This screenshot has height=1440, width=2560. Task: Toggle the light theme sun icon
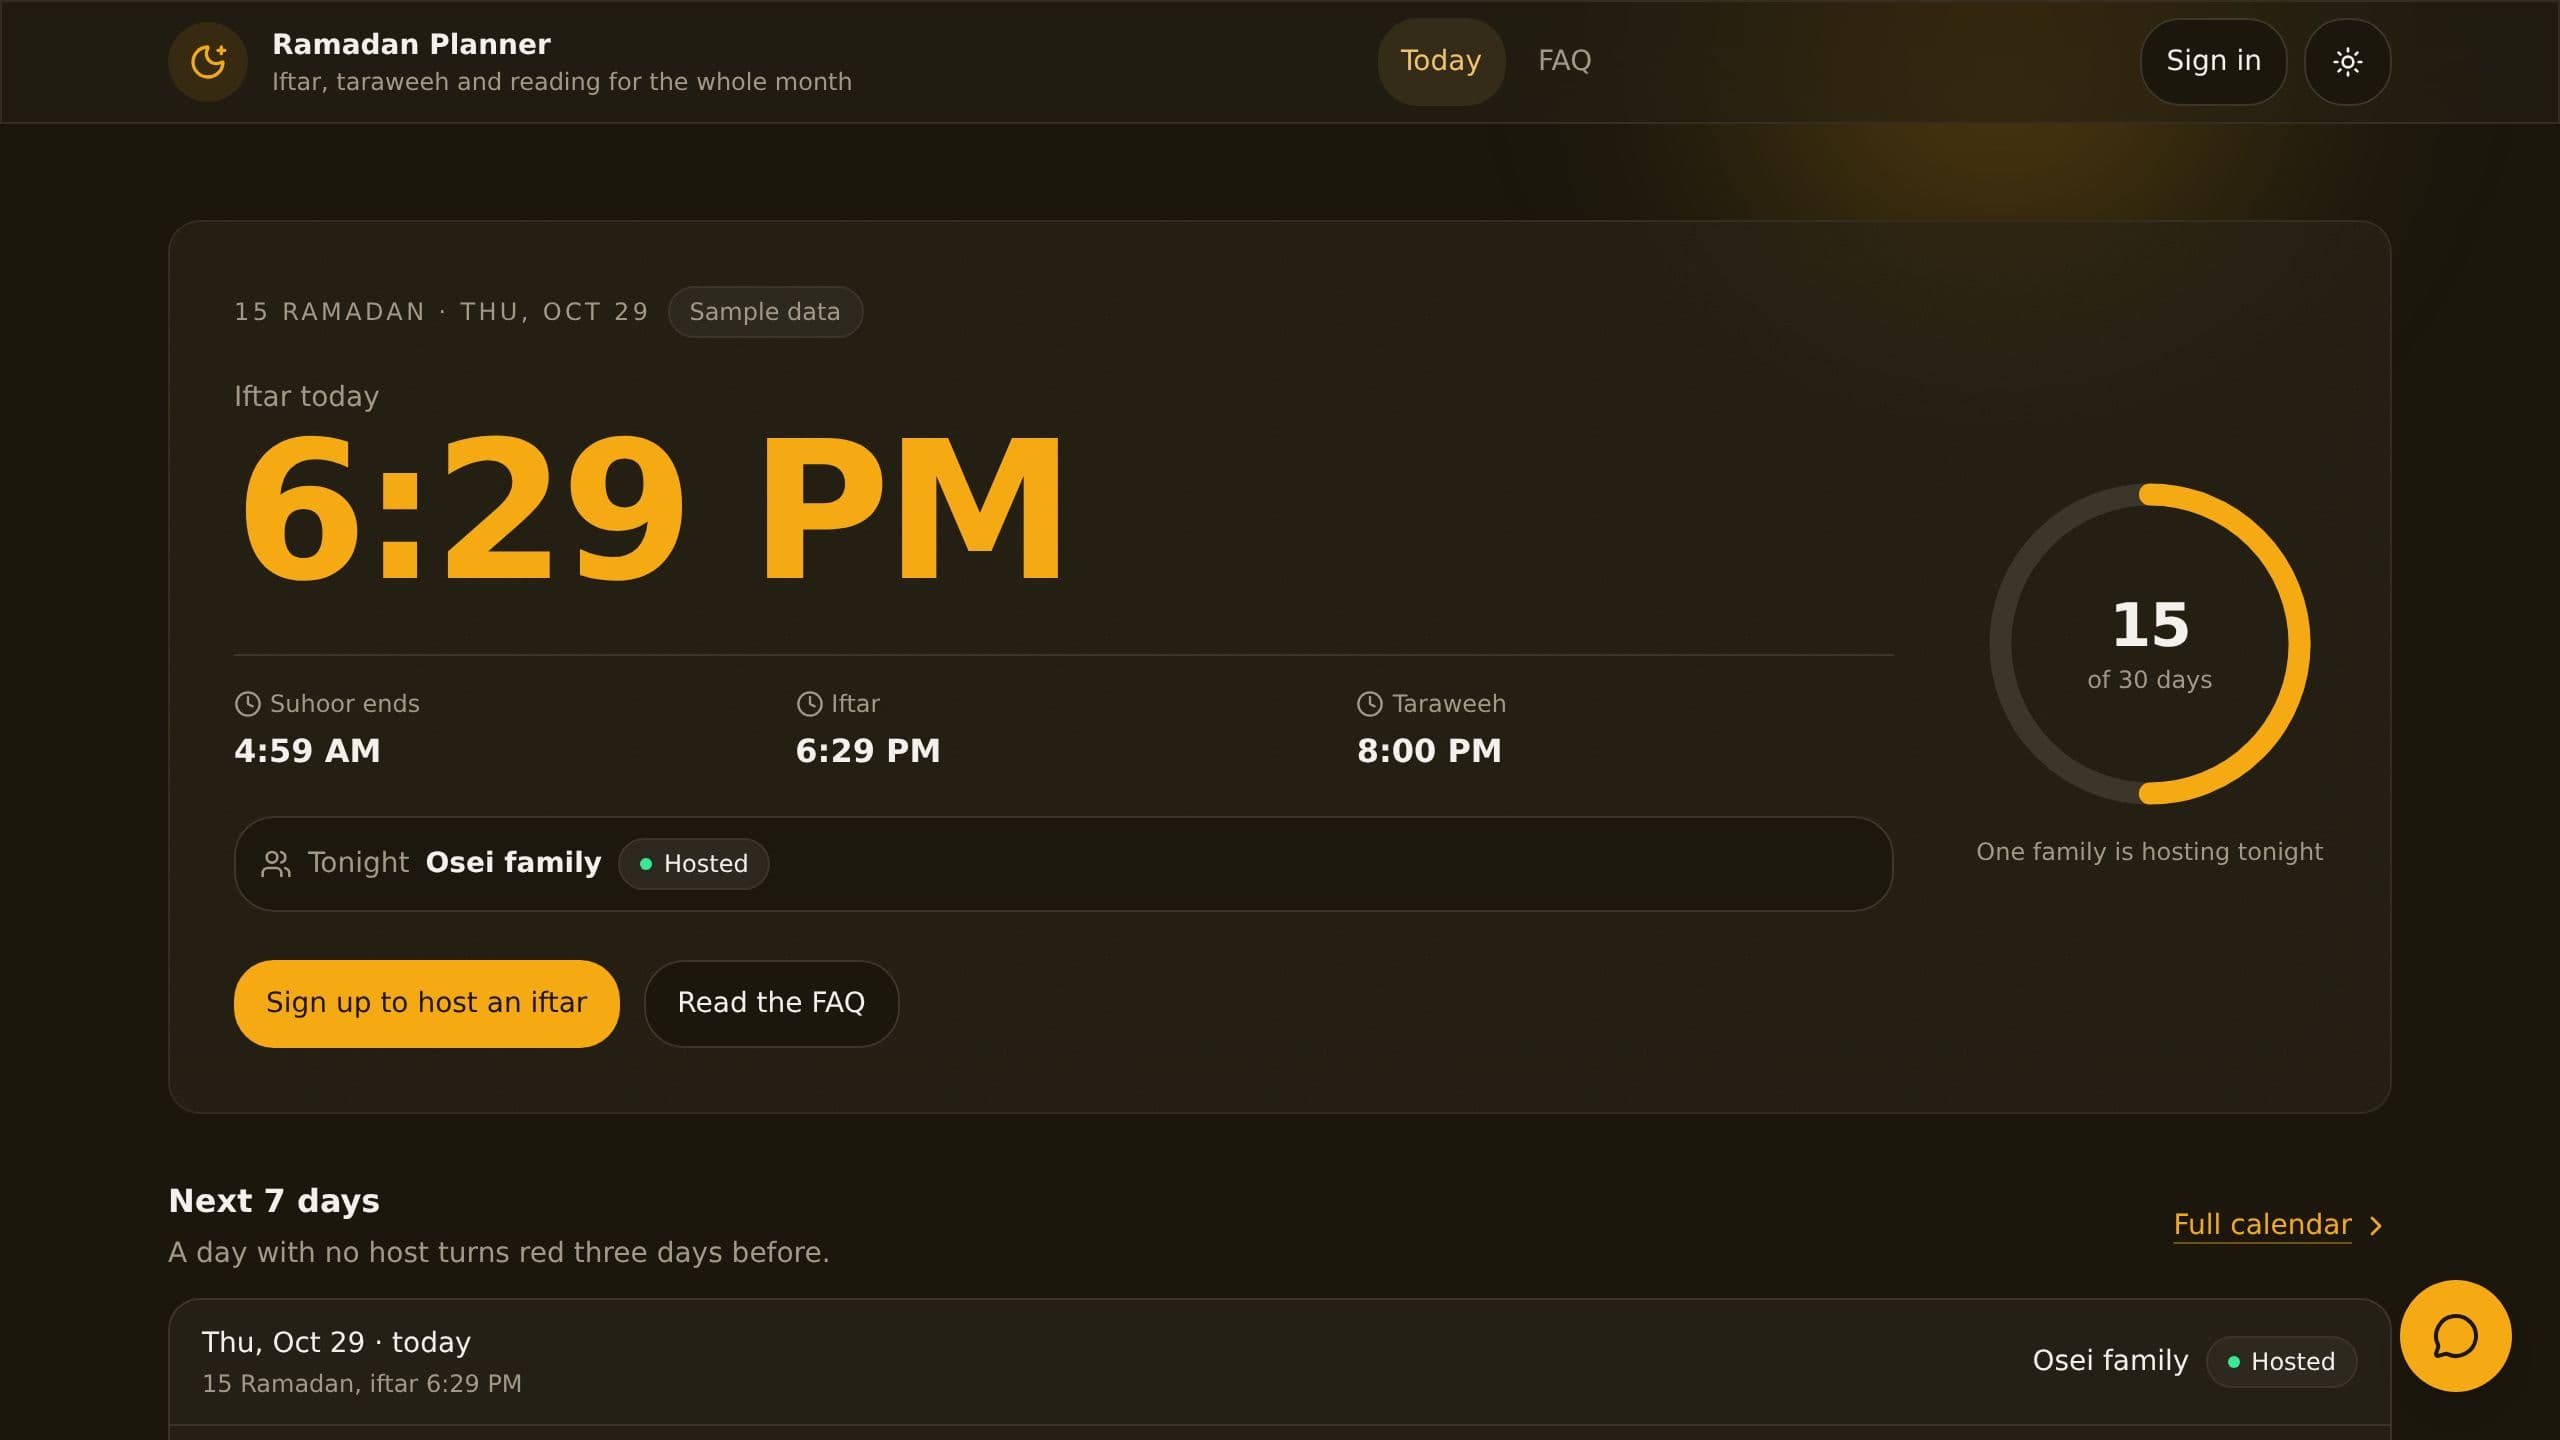[2347, 62]
